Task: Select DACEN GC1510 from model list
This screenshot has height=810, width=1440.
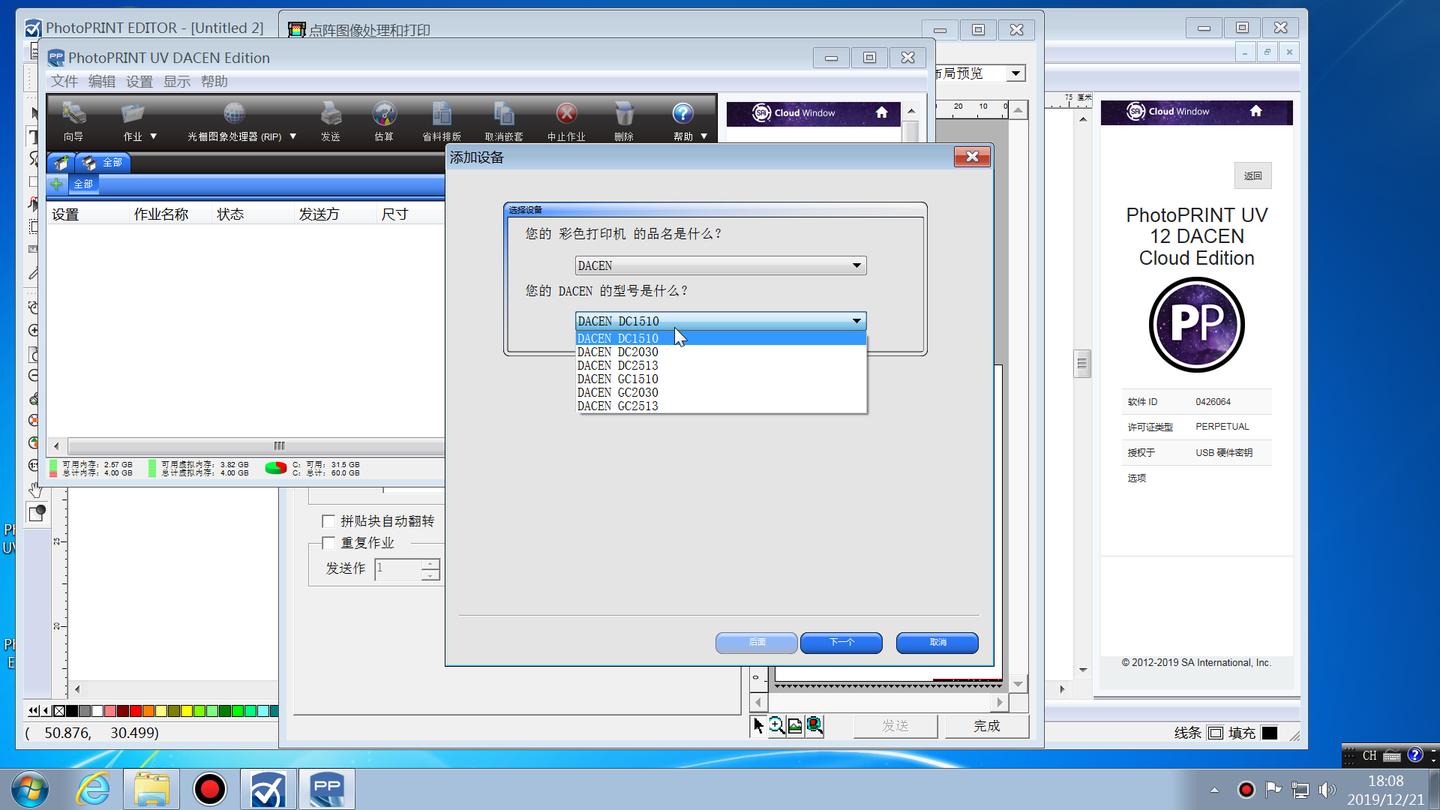Action: 721,379
